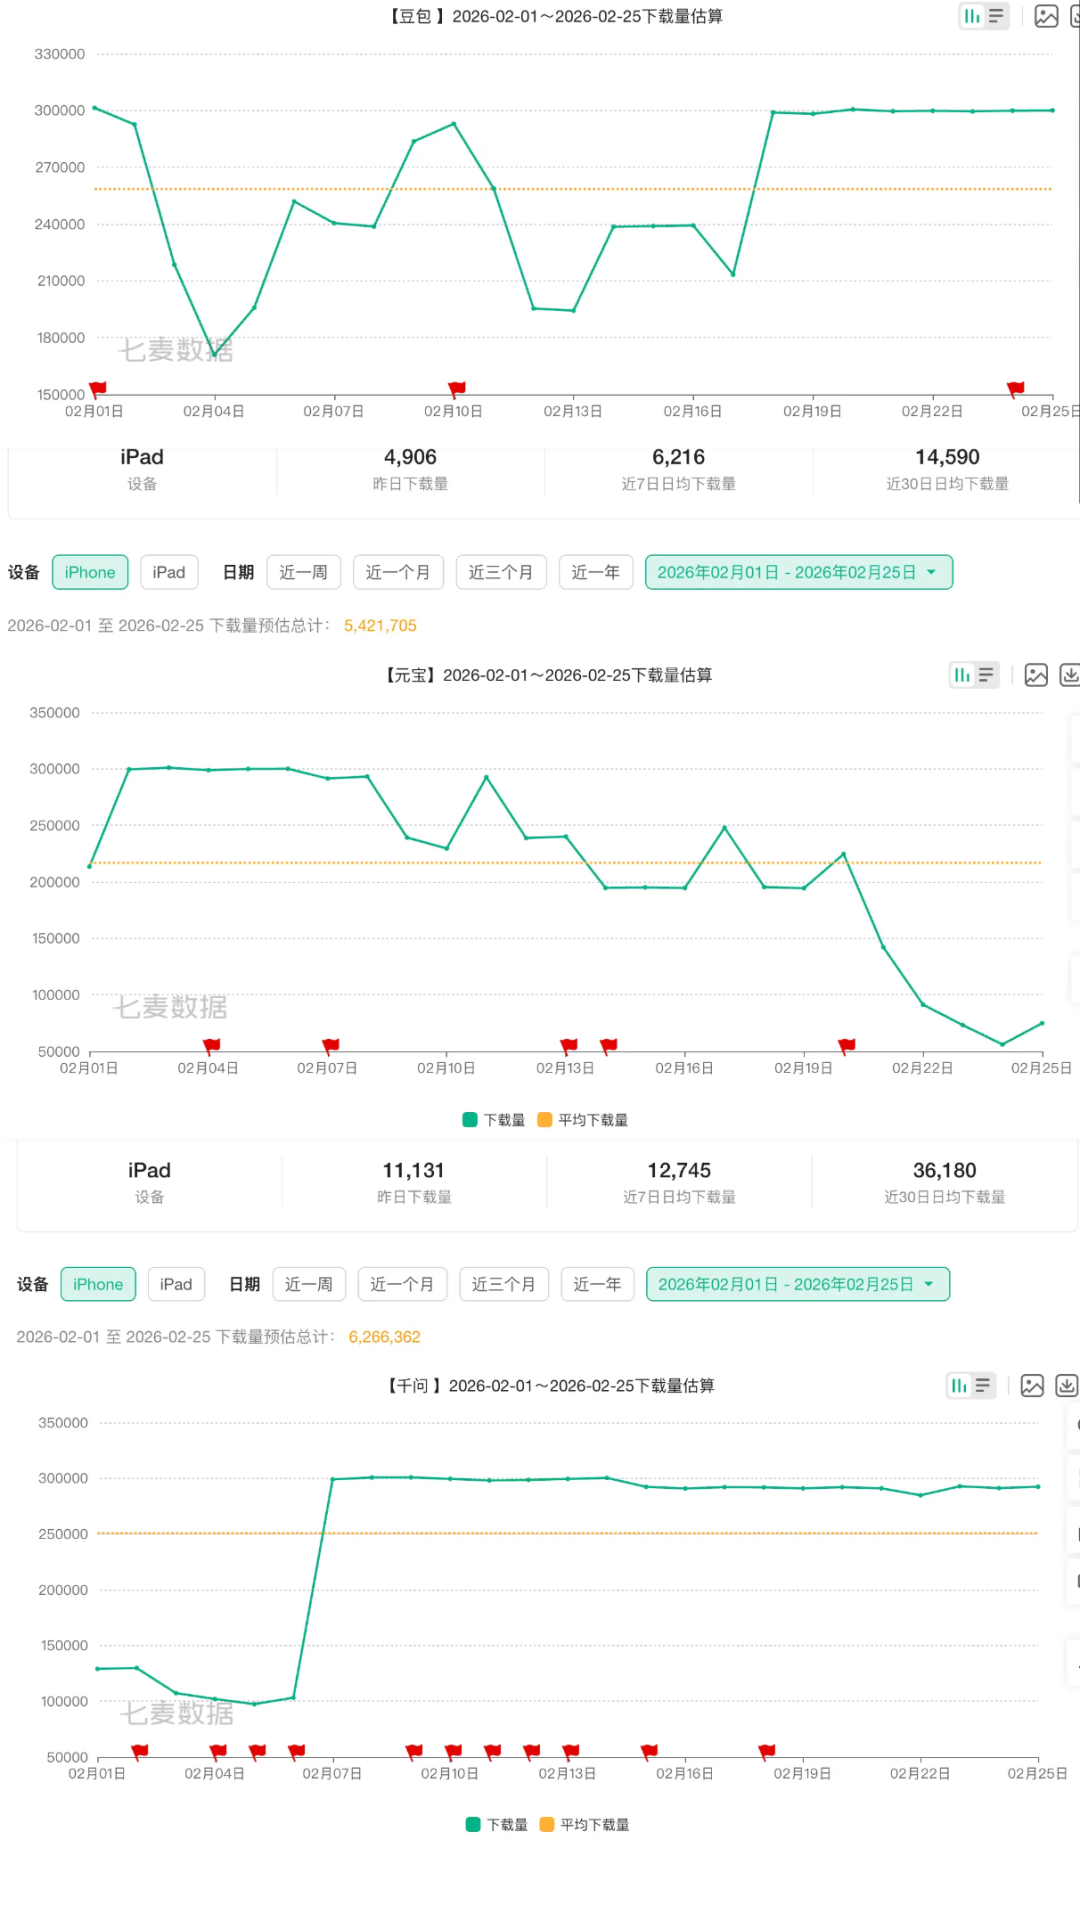The height and width of the screenshot is (1930, 1080).
Task: Expand date range picker above 千问 chart
Action: click(x=797, y=1284)
